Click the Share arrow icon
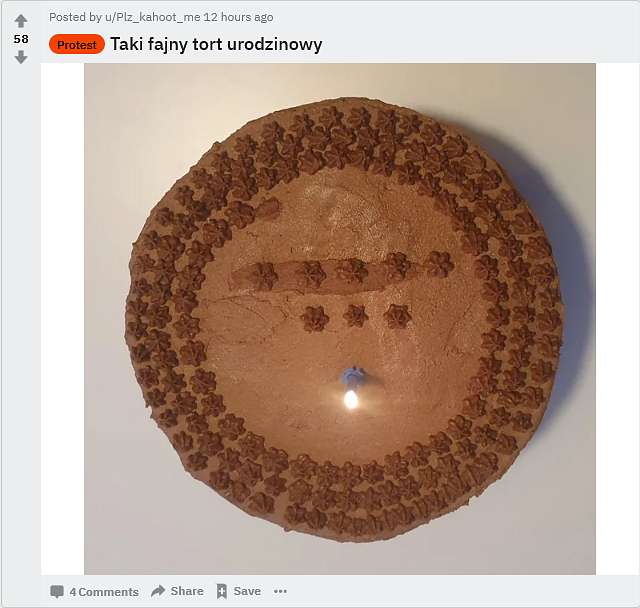The height and width of the screenshot is (608, 640). coord(158,591)
